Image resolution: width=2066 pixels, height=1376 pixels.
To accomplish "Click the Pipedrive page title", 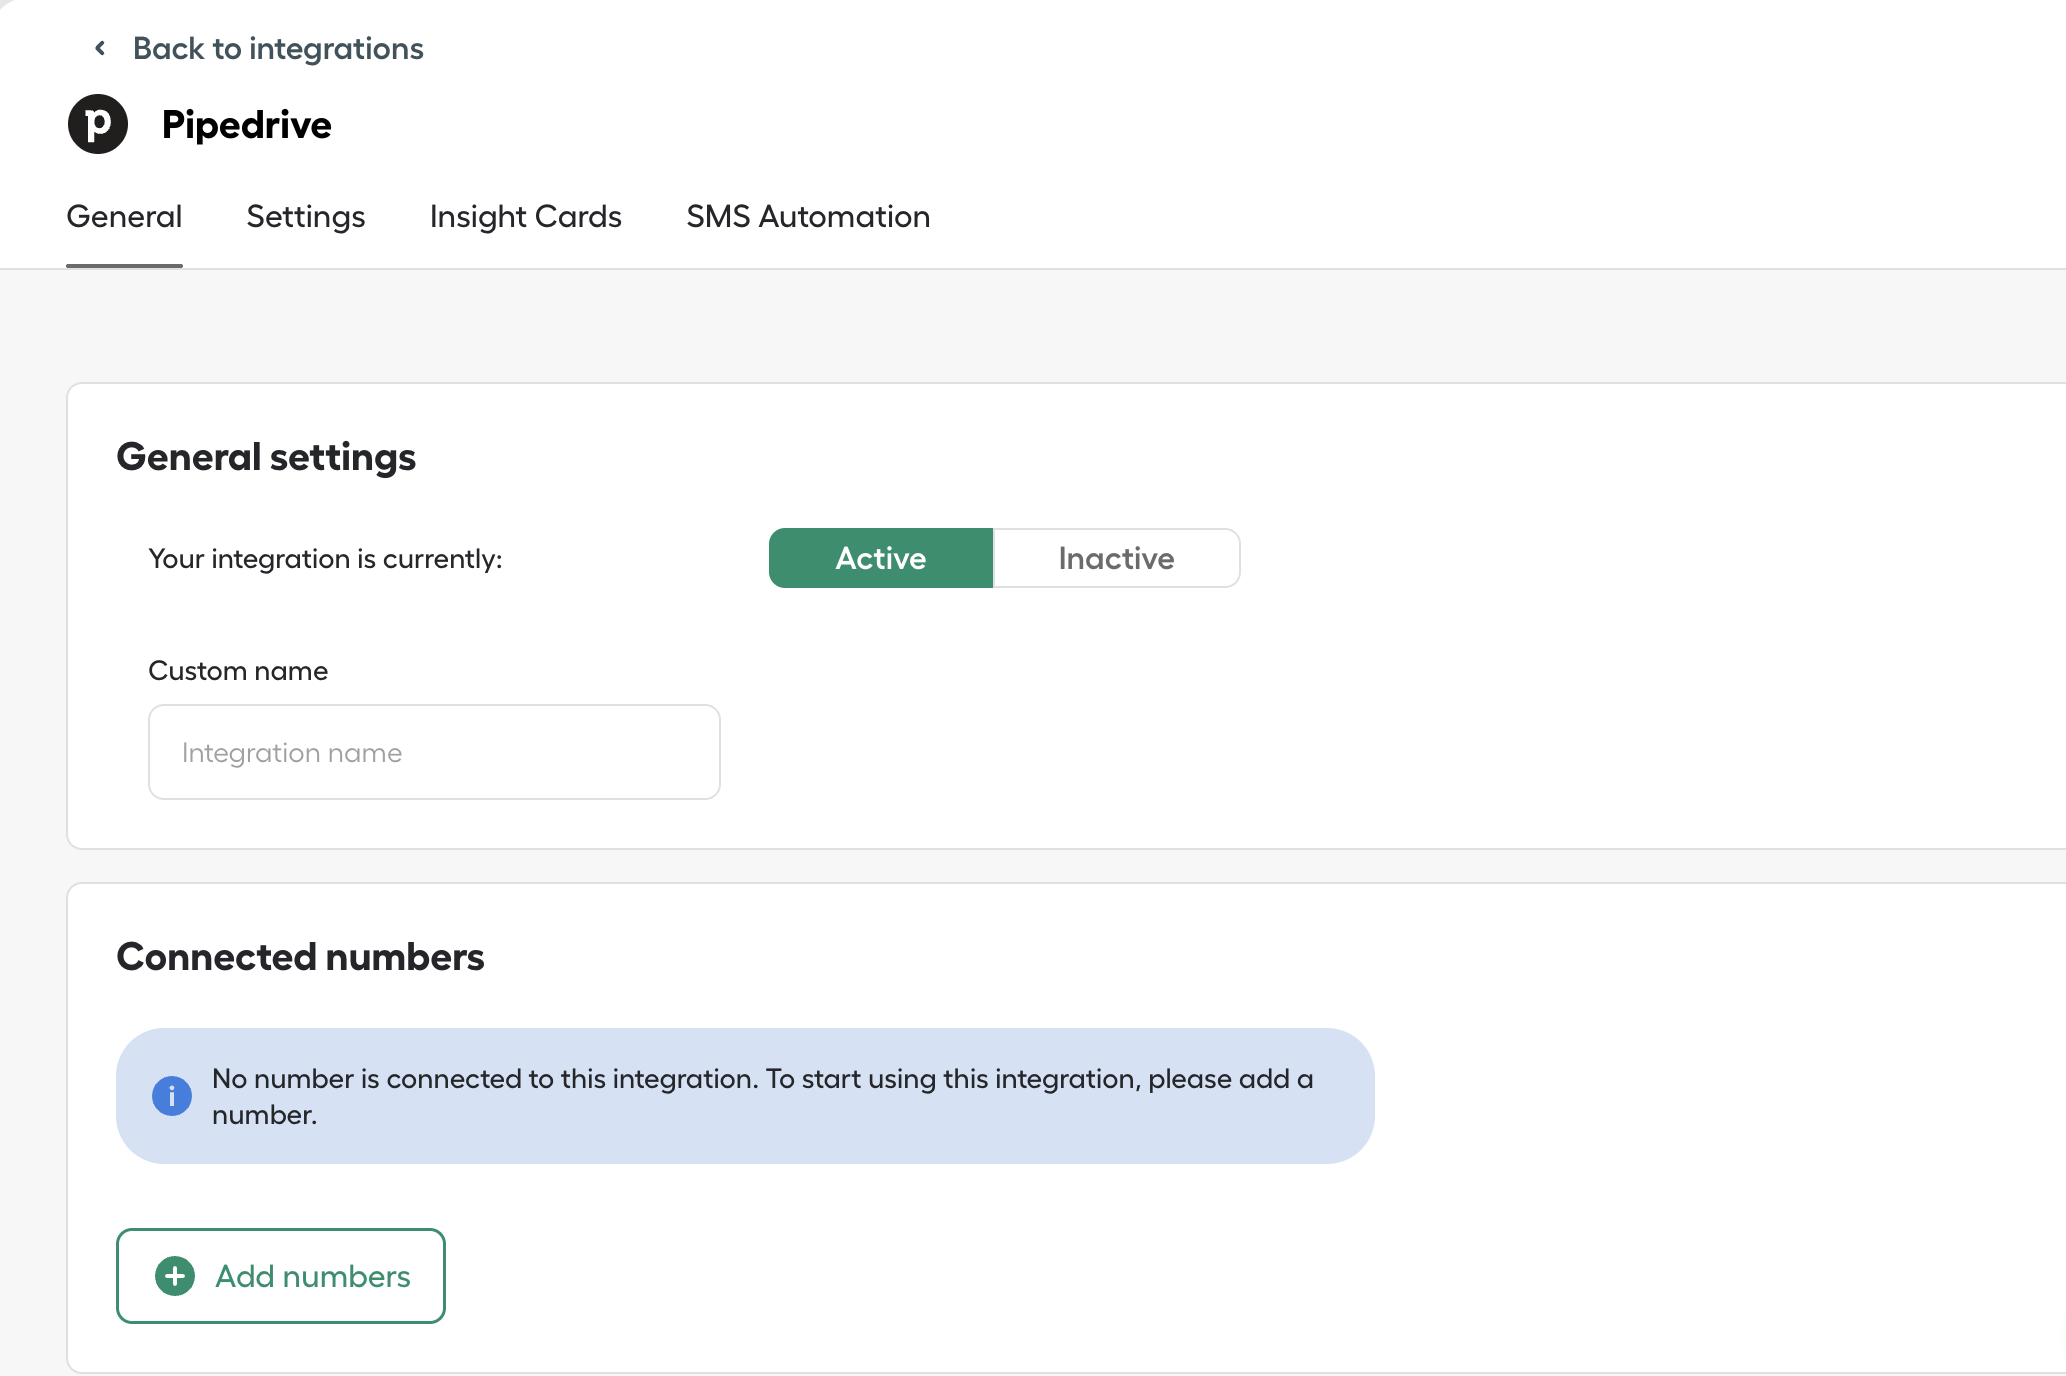I will pyautogui.click(x=247, y=124).
